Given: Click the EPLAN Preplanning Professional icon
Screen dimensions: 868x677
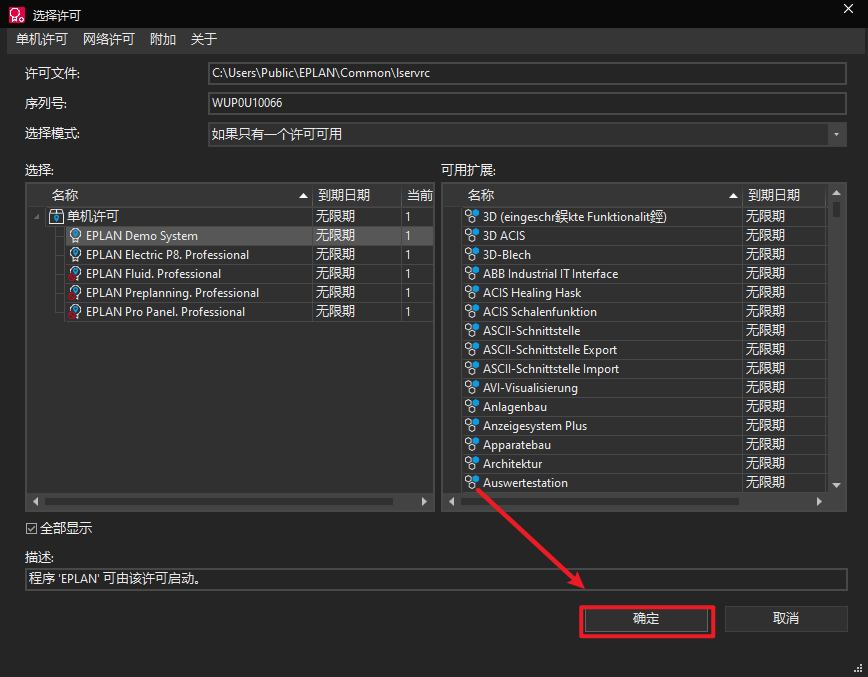Looking at the screenshot, I should coord(75,293).
